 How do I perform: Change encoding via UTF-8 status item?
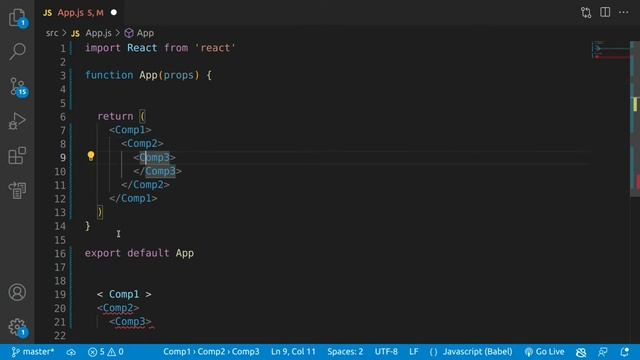(386, 351)
